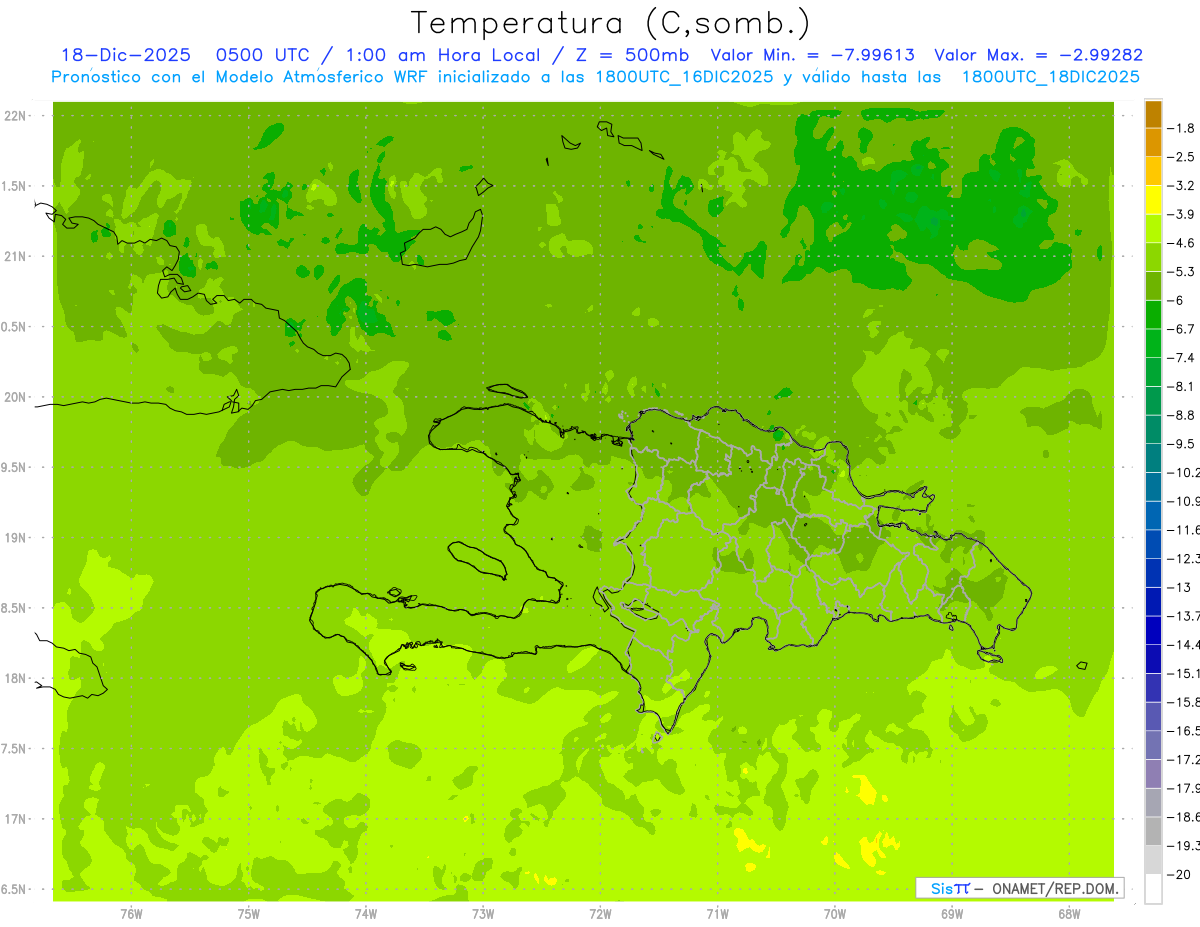The width and height of the screenshot is (1200, 927).
Task: Click the "-9.5" colorbar value
Action: 1181,443
